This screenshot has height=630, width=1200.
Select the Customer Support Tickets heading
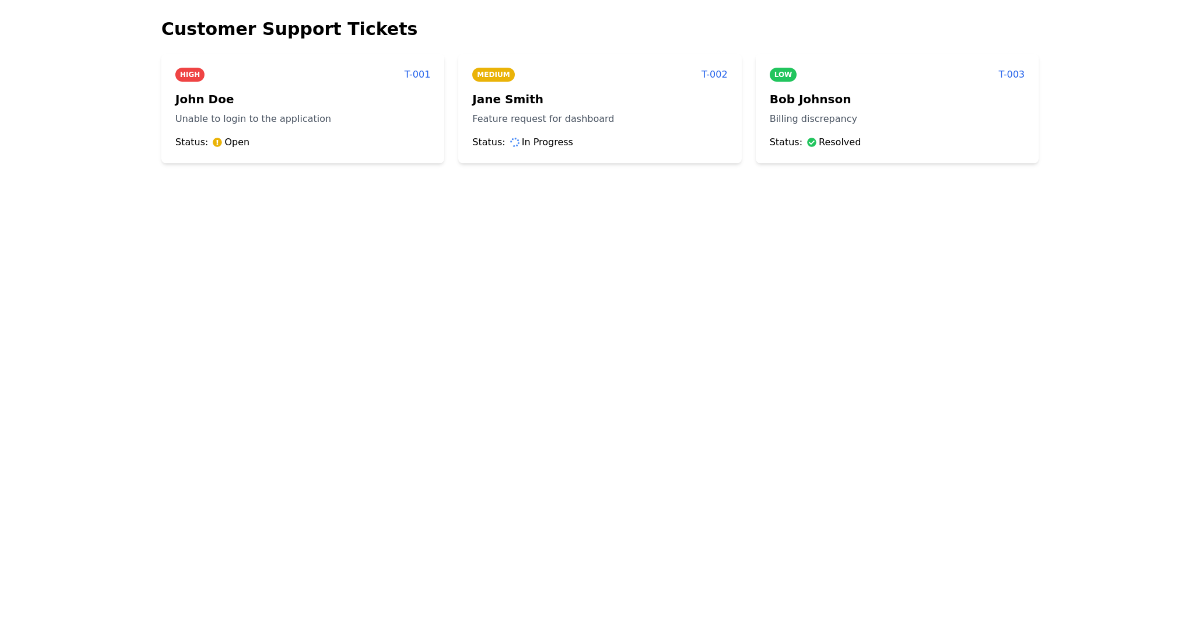coord(289,28)
